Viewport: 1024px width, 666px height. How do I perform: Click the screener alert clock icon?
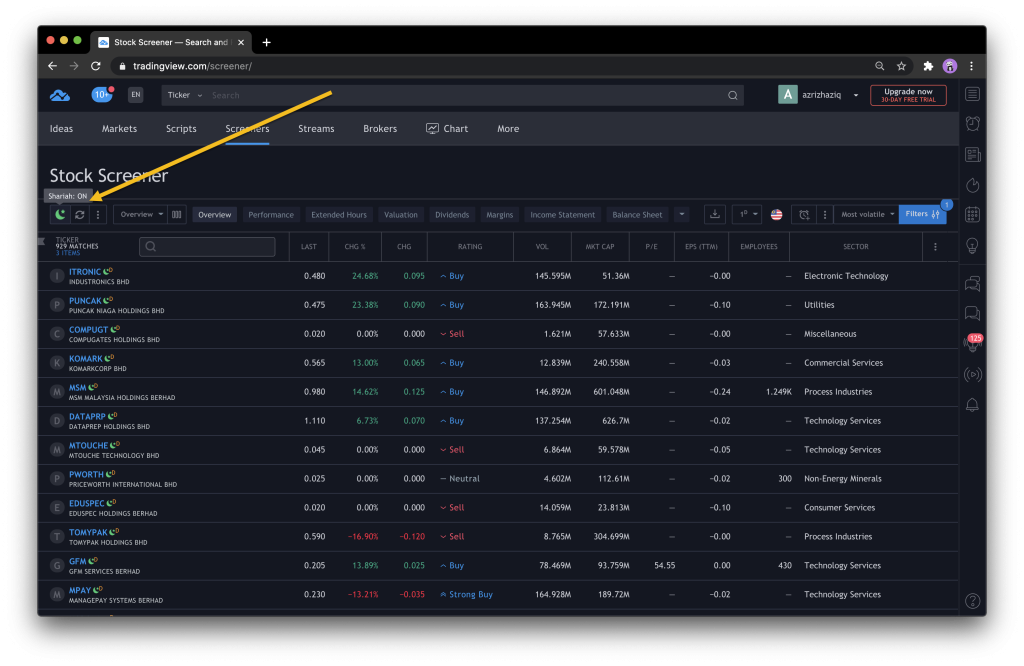coord(805,214)
